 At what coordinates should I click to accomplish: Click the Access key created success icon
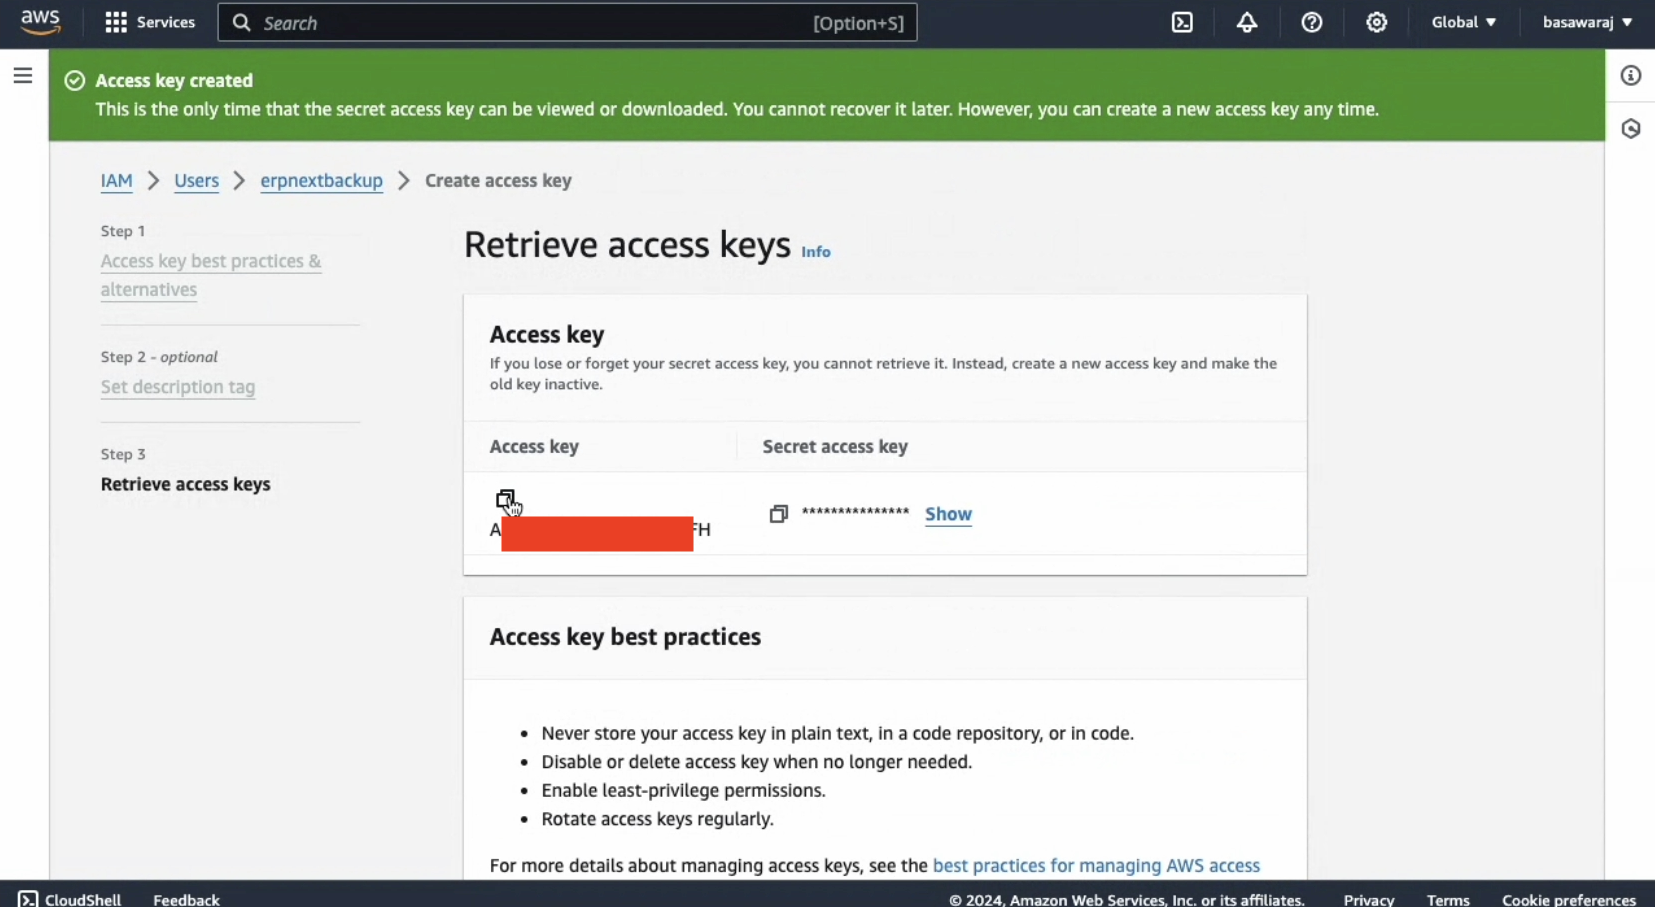pos(75,81)
